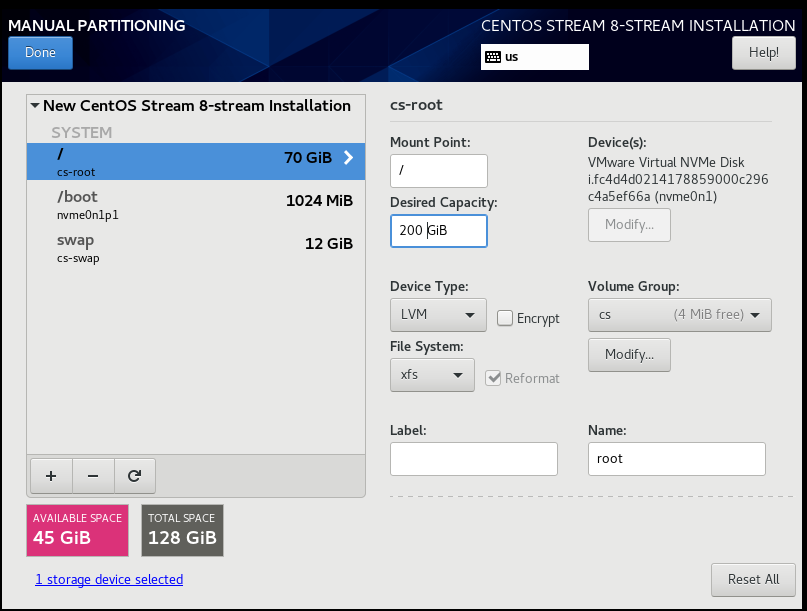Select the / cs-root partition row
The height and width of the screenshot is (611, 807).
coord(196,161)
